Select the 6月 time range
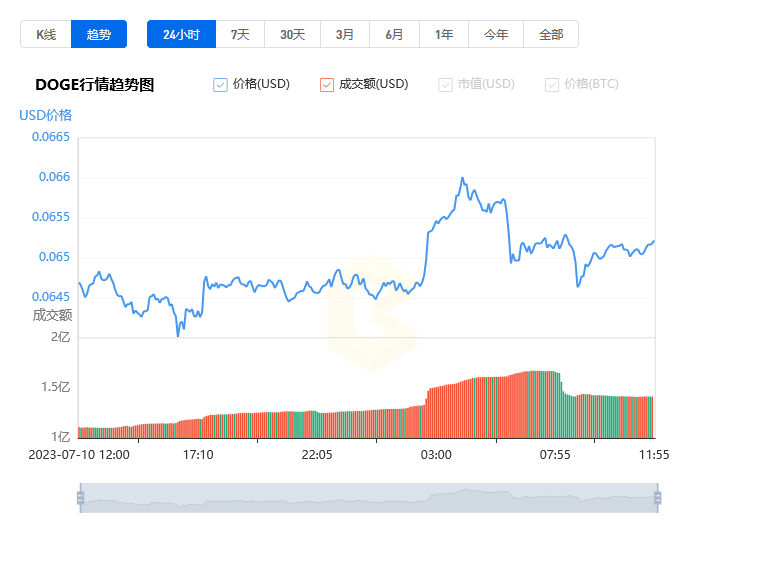The image size is (780, 563). (394, 34)
